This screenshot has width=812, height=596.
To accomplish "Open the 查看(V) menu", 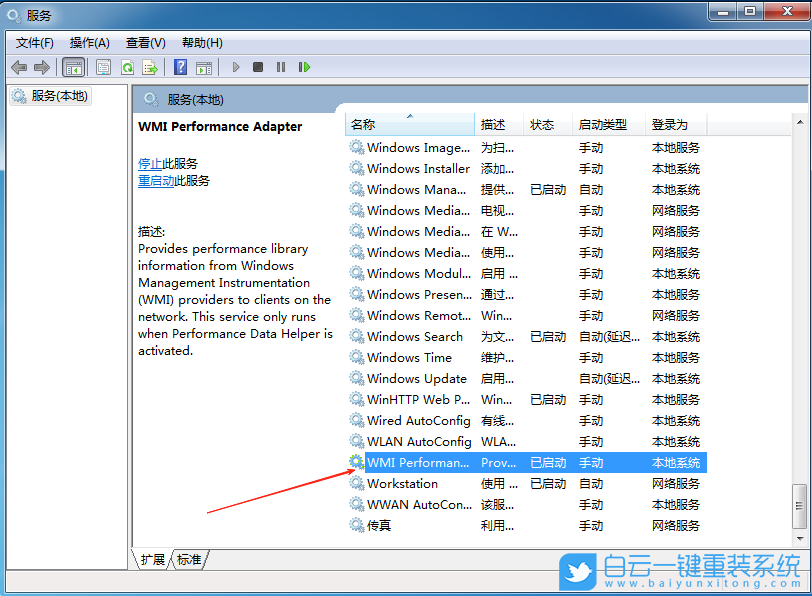I will 144,42.
